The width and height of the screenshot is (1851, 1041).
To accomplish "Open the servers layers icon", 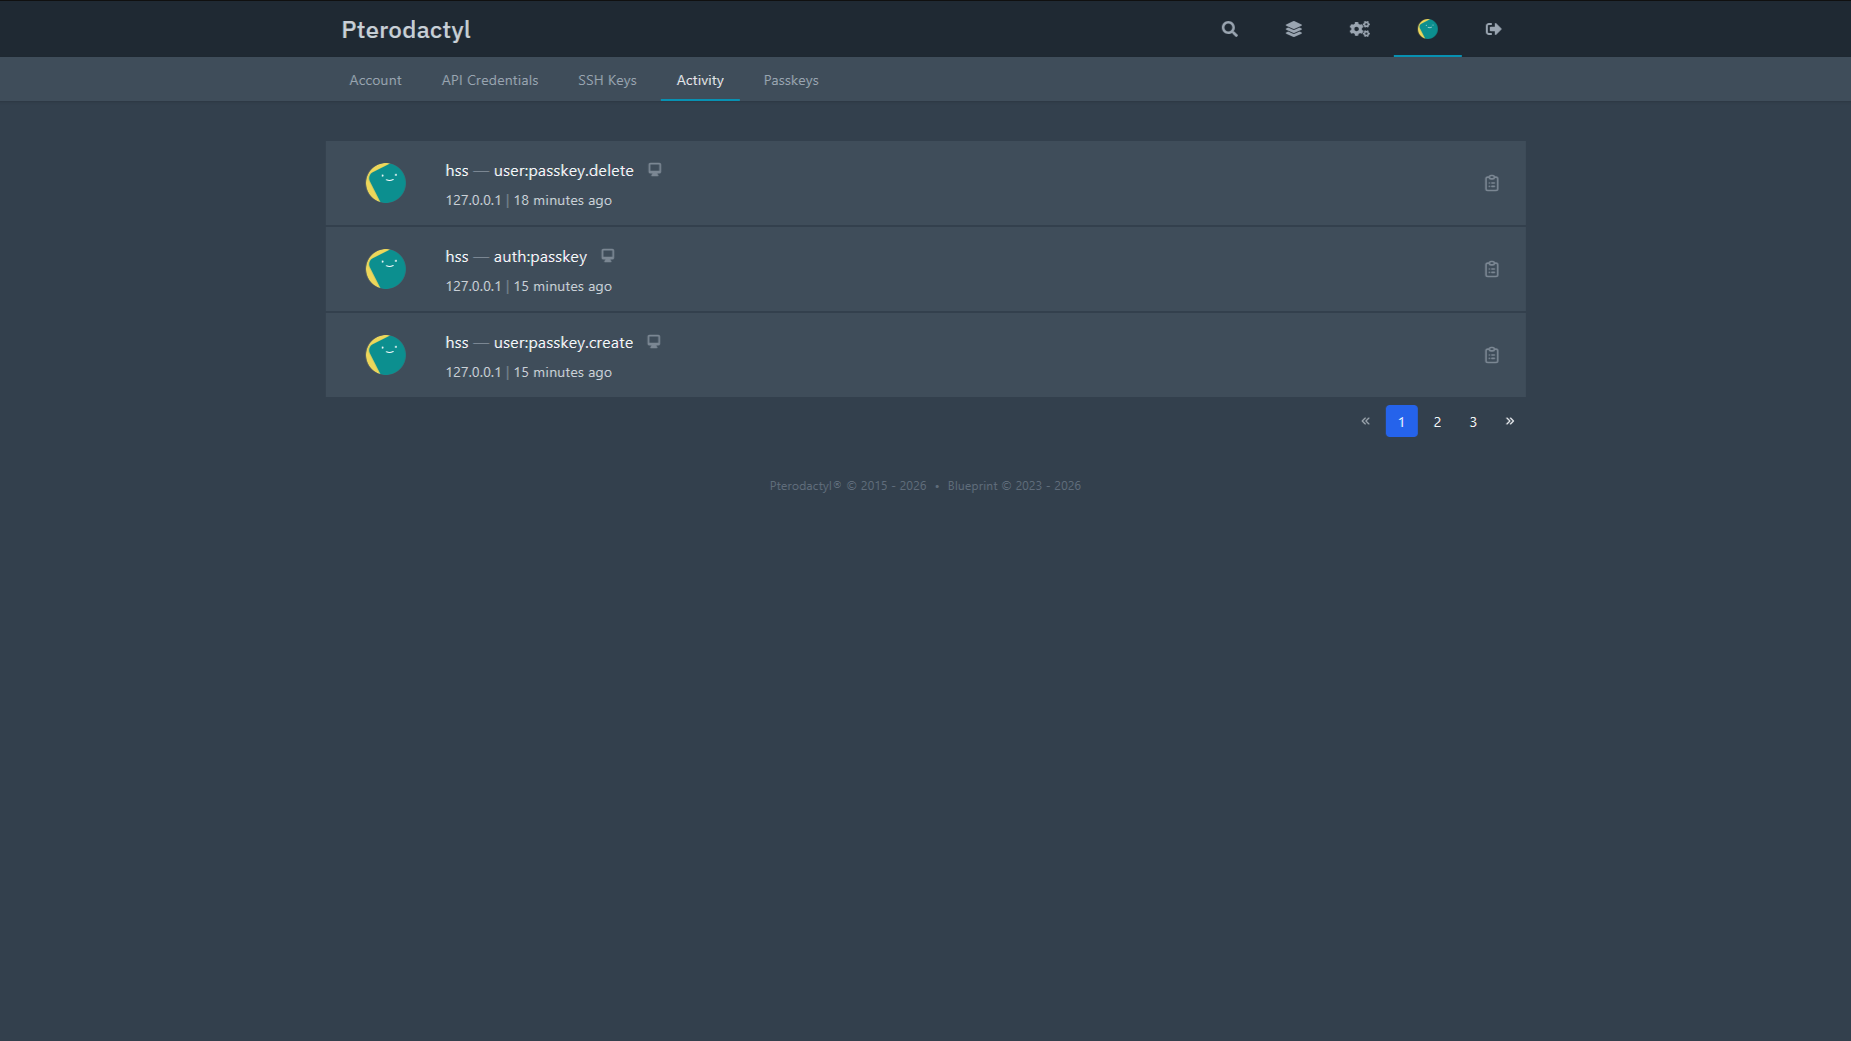I will (1293, 29).
